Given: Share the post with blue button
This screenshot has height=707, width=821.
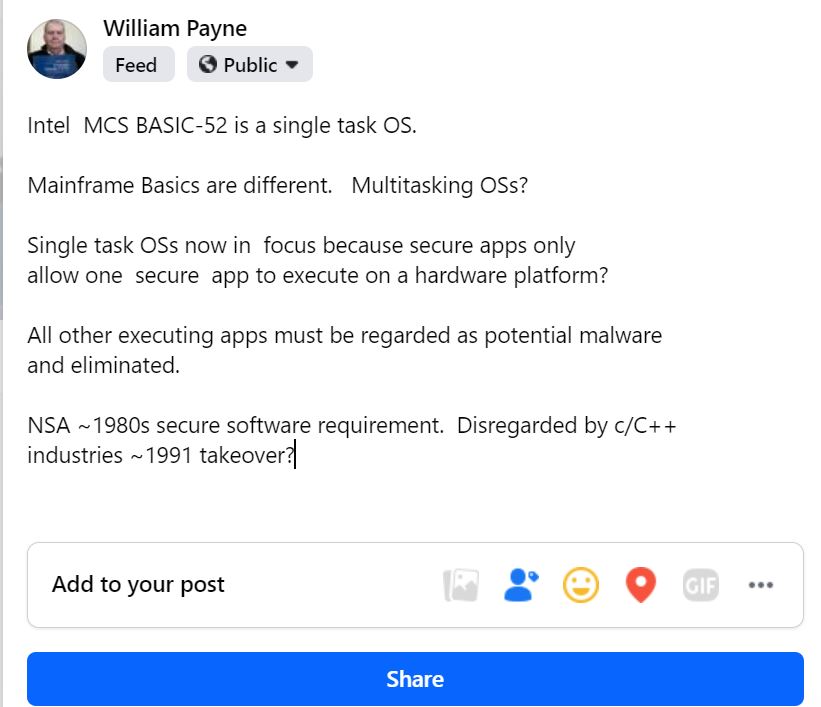Looking at the screenshot, I should [x=415, y=679].
